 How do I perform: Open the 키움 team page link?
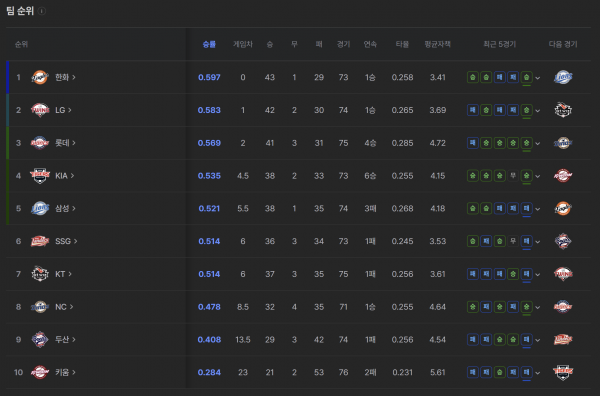[x=65, y=372]
